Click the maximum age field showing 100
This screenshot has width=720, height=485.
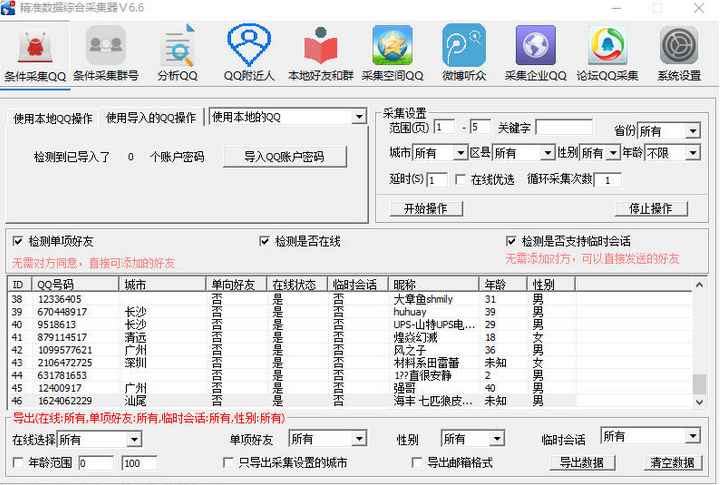click(x=140, y=463)
